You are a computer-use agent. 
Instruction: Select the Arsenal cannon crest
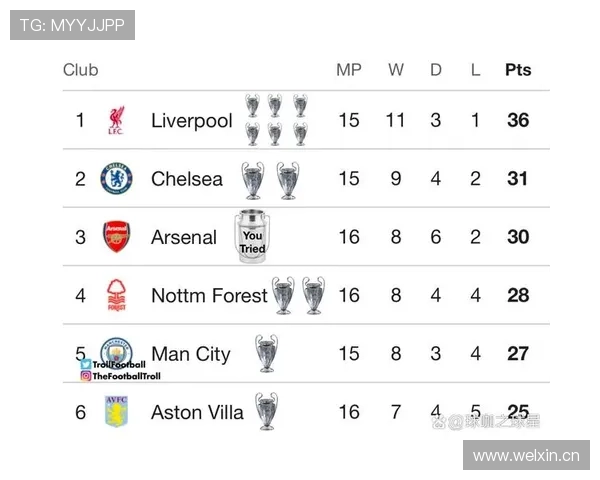116,237
